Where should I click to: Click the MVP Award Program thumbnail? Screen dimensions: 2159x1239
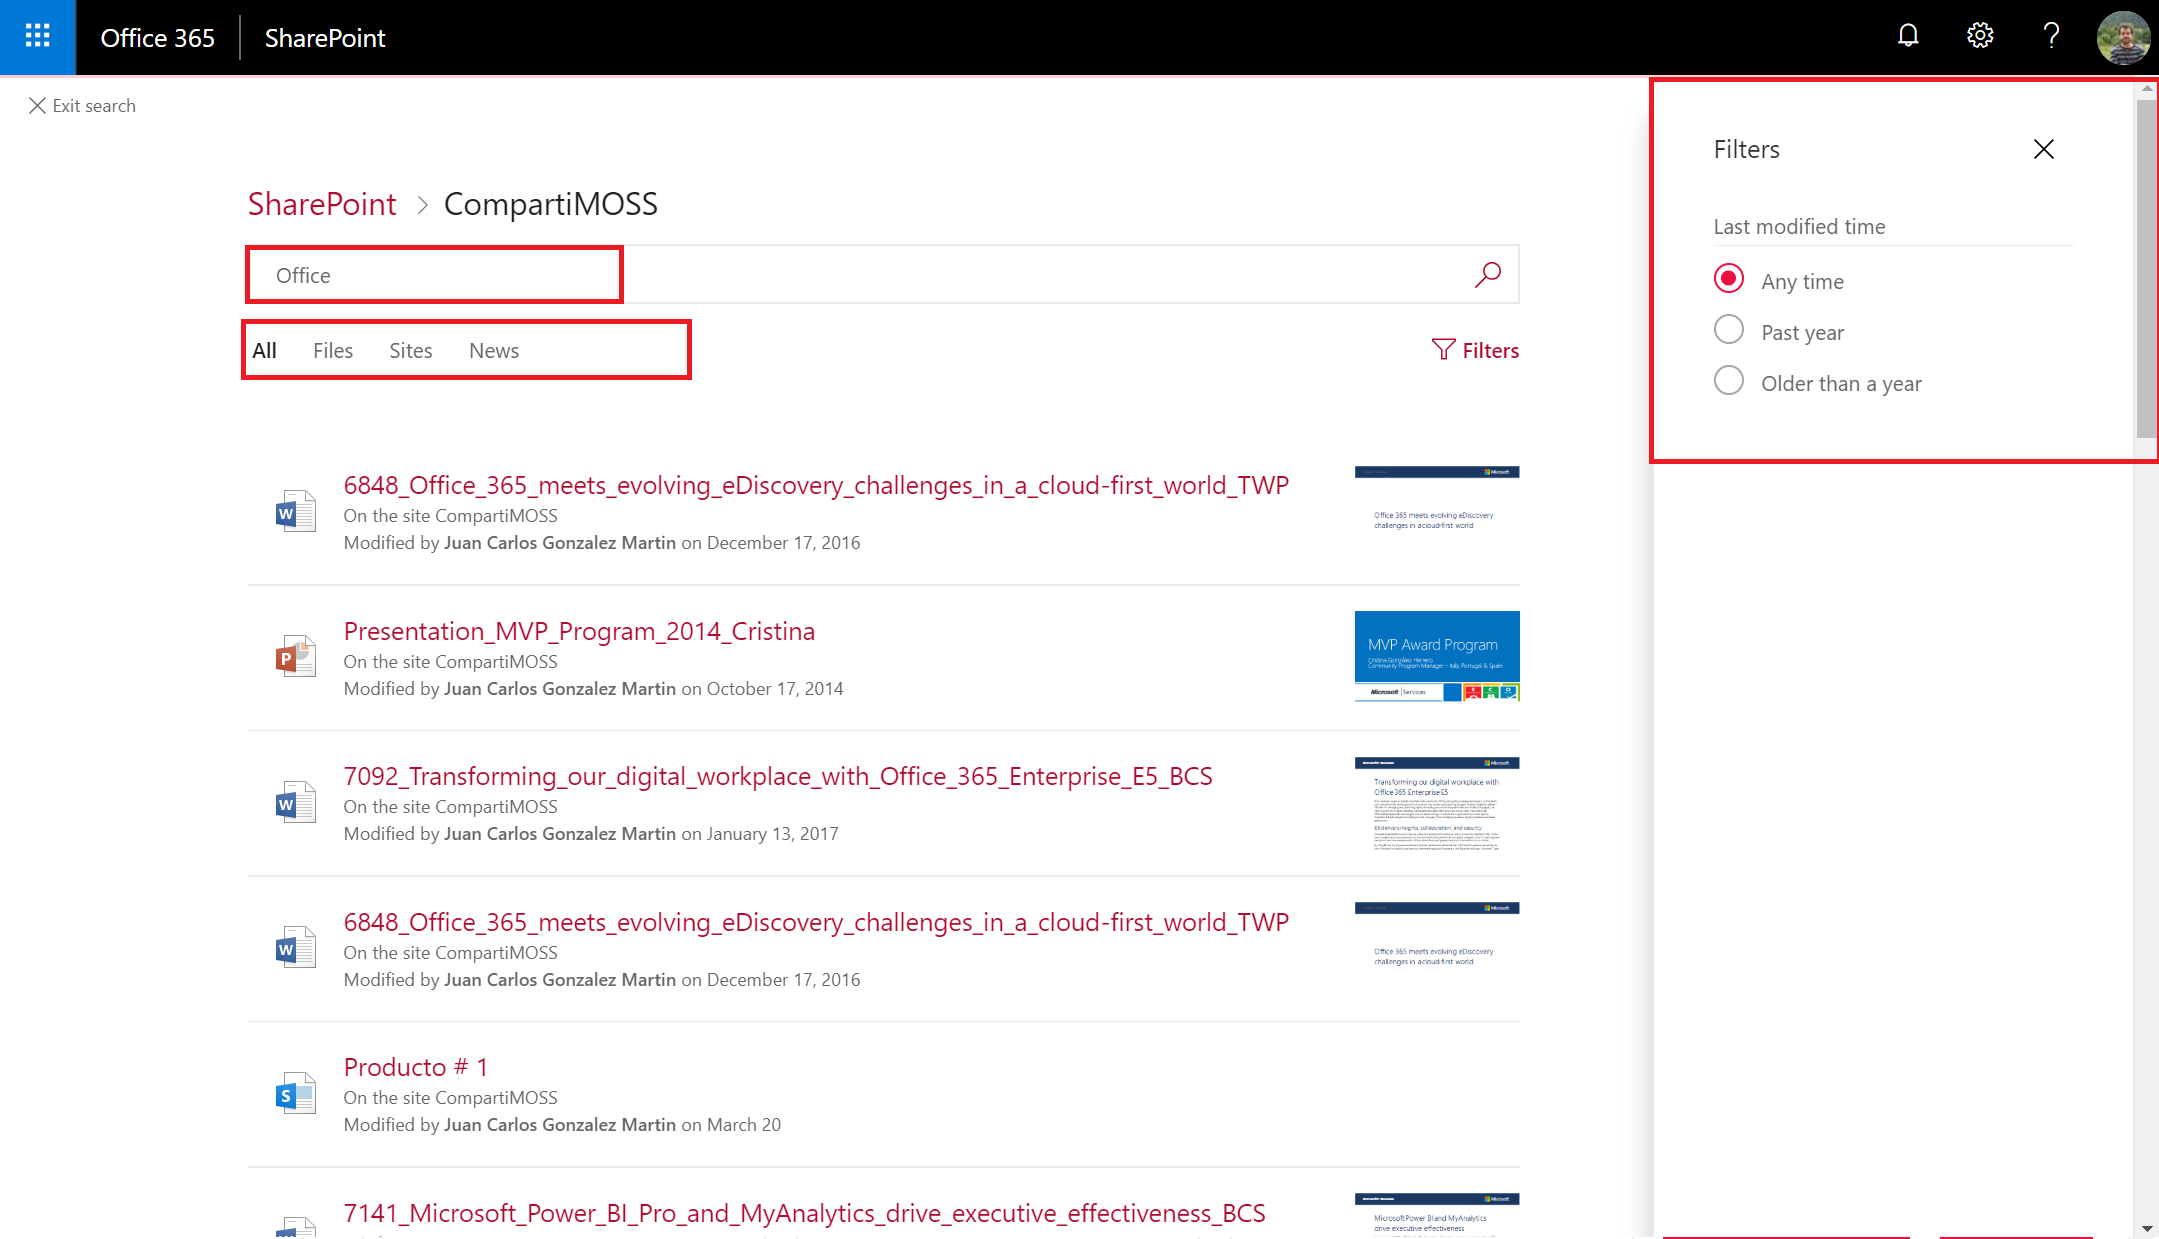coord(1437,656)
